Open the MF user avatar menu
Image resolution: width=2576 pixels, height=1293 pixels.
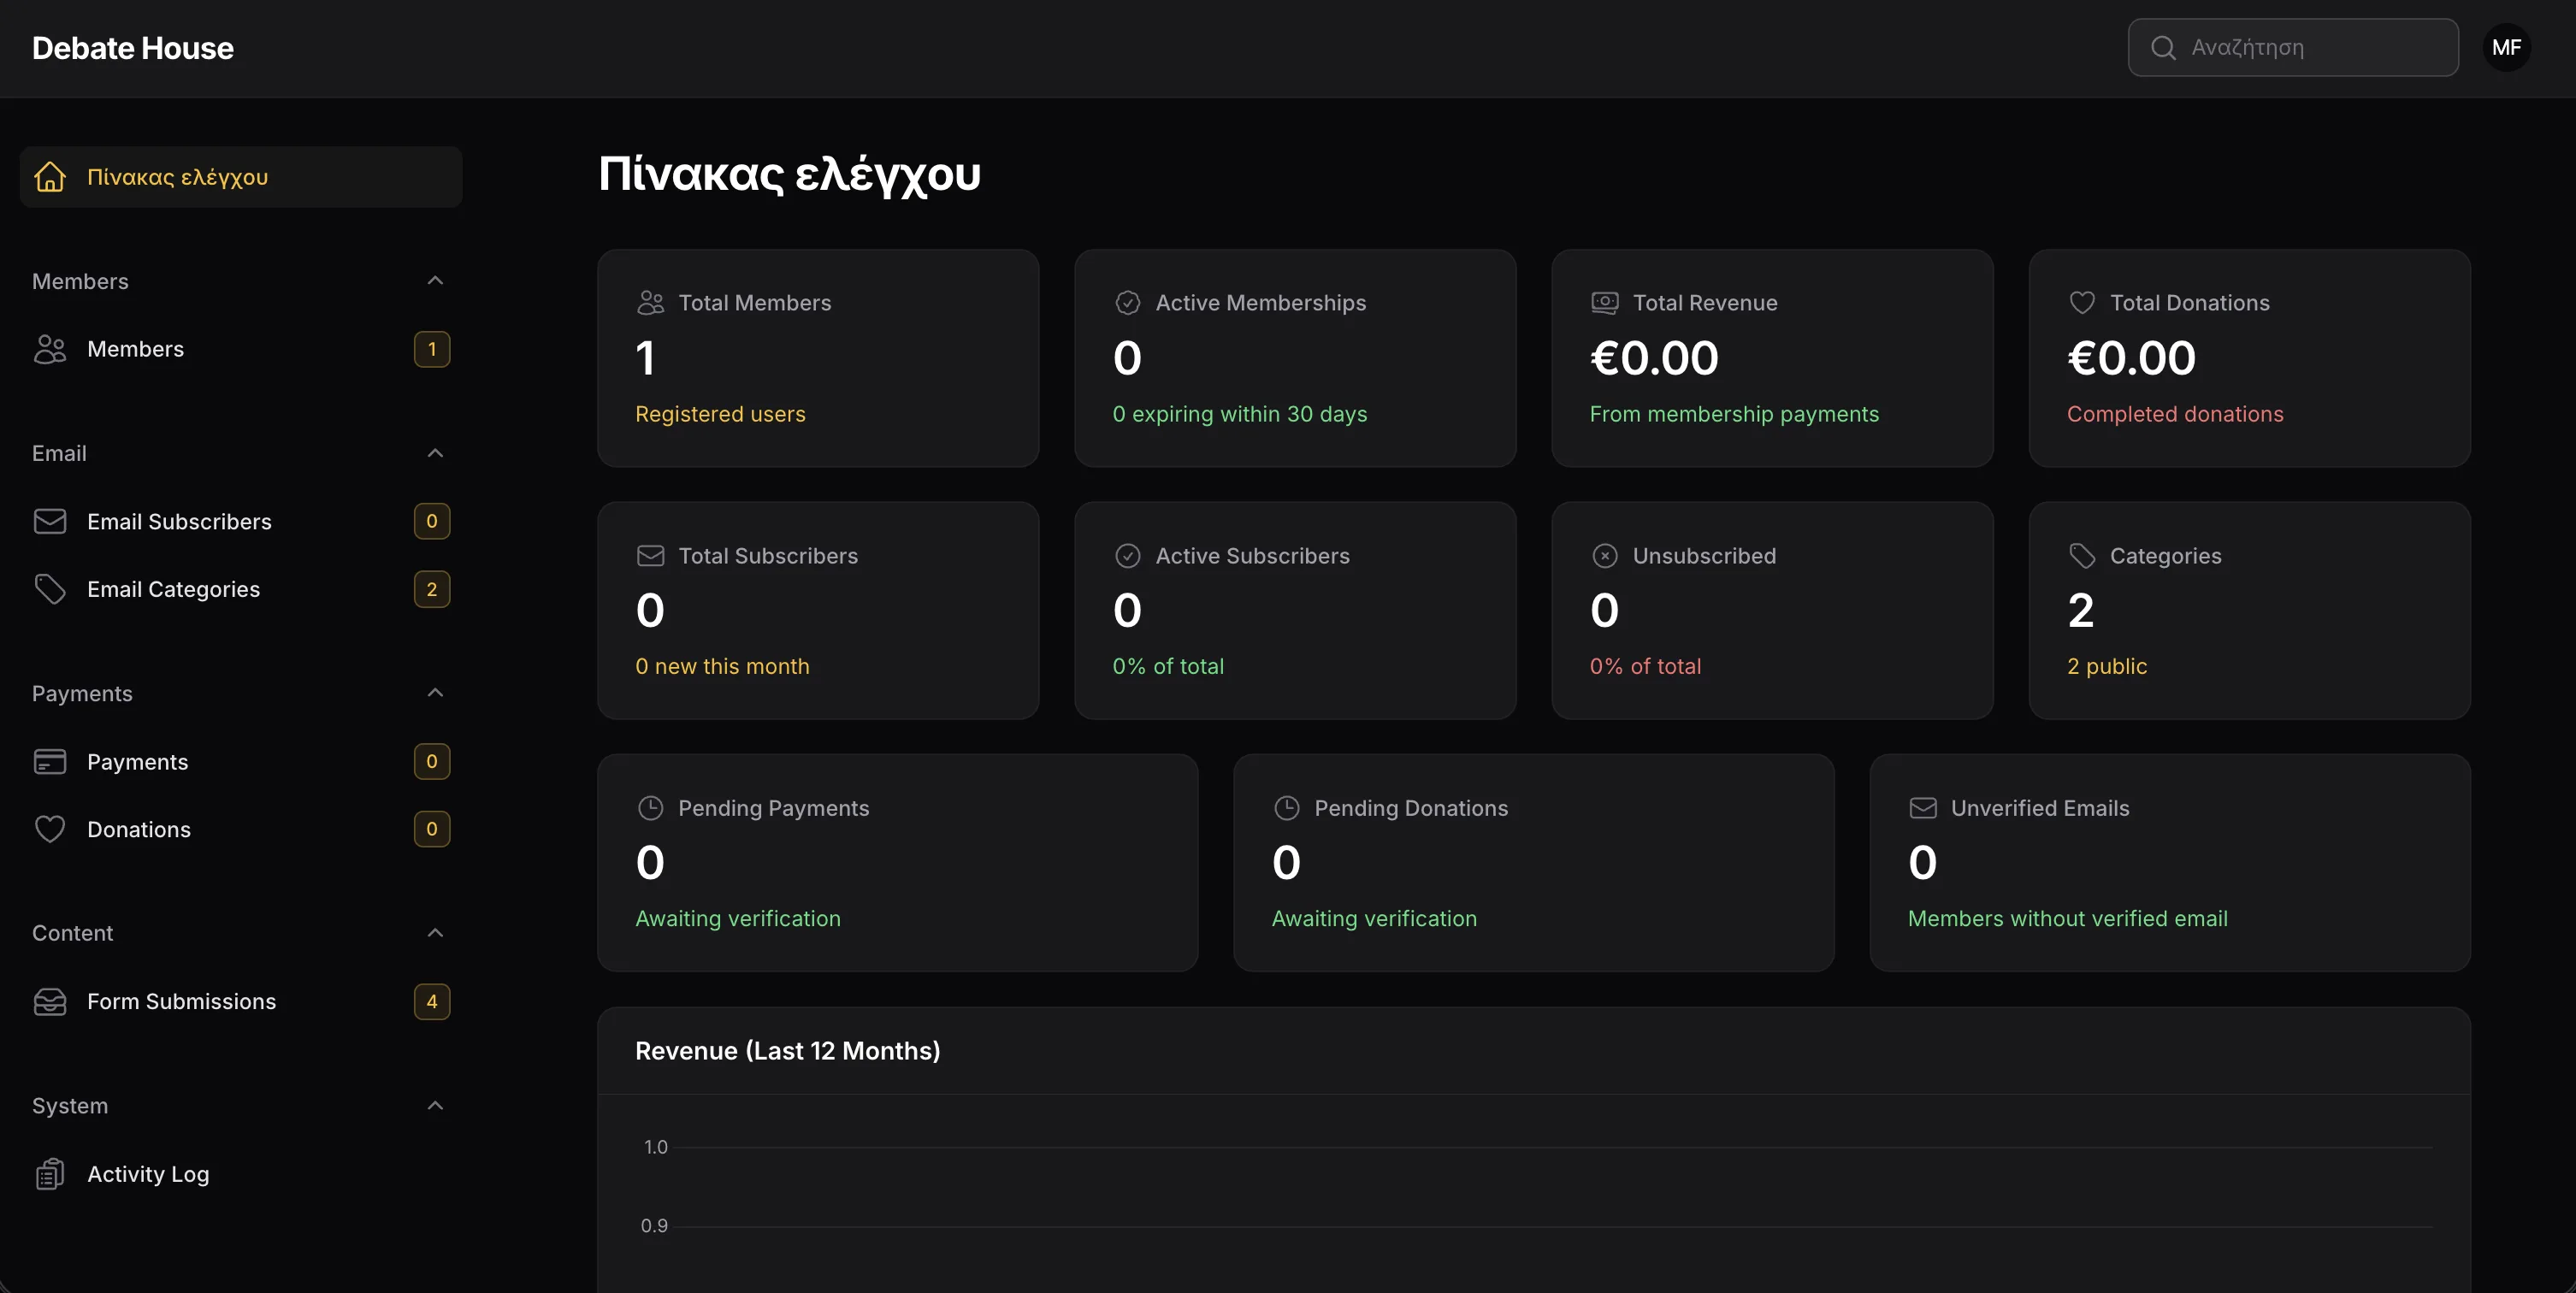pos(2506,47)
